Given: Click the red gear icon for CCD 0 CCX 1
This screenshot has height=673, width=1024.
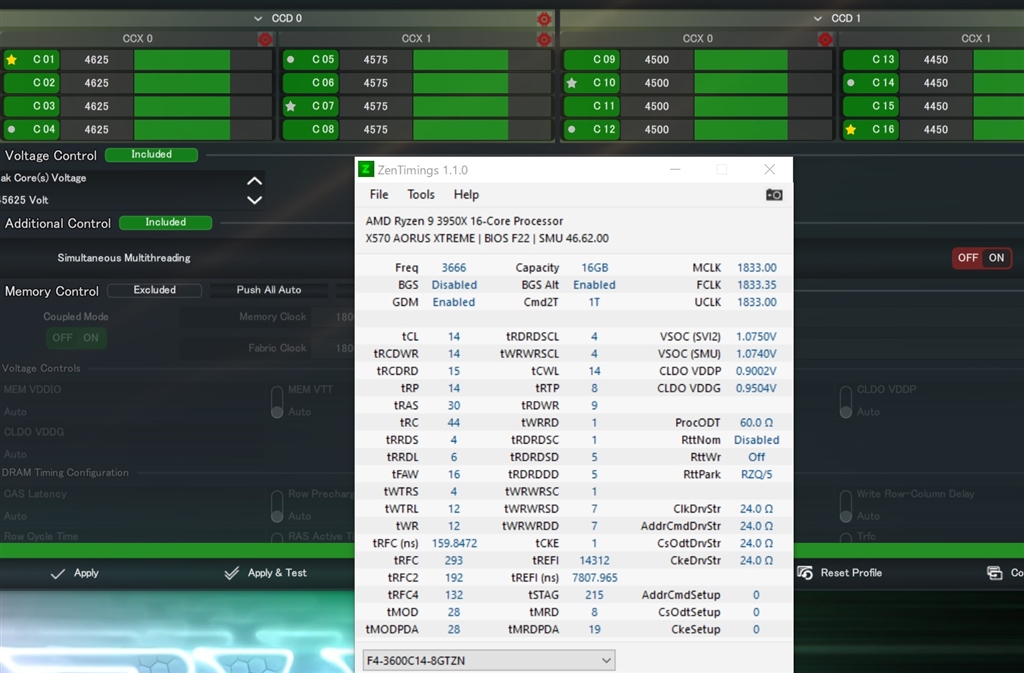Looking at the screenshot, I should tap(544, 39).
